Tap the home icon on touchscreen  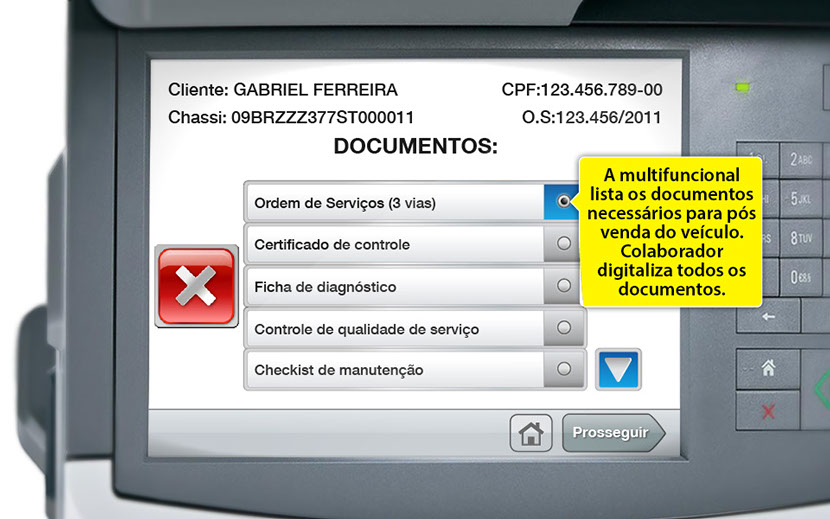[531, 433]
